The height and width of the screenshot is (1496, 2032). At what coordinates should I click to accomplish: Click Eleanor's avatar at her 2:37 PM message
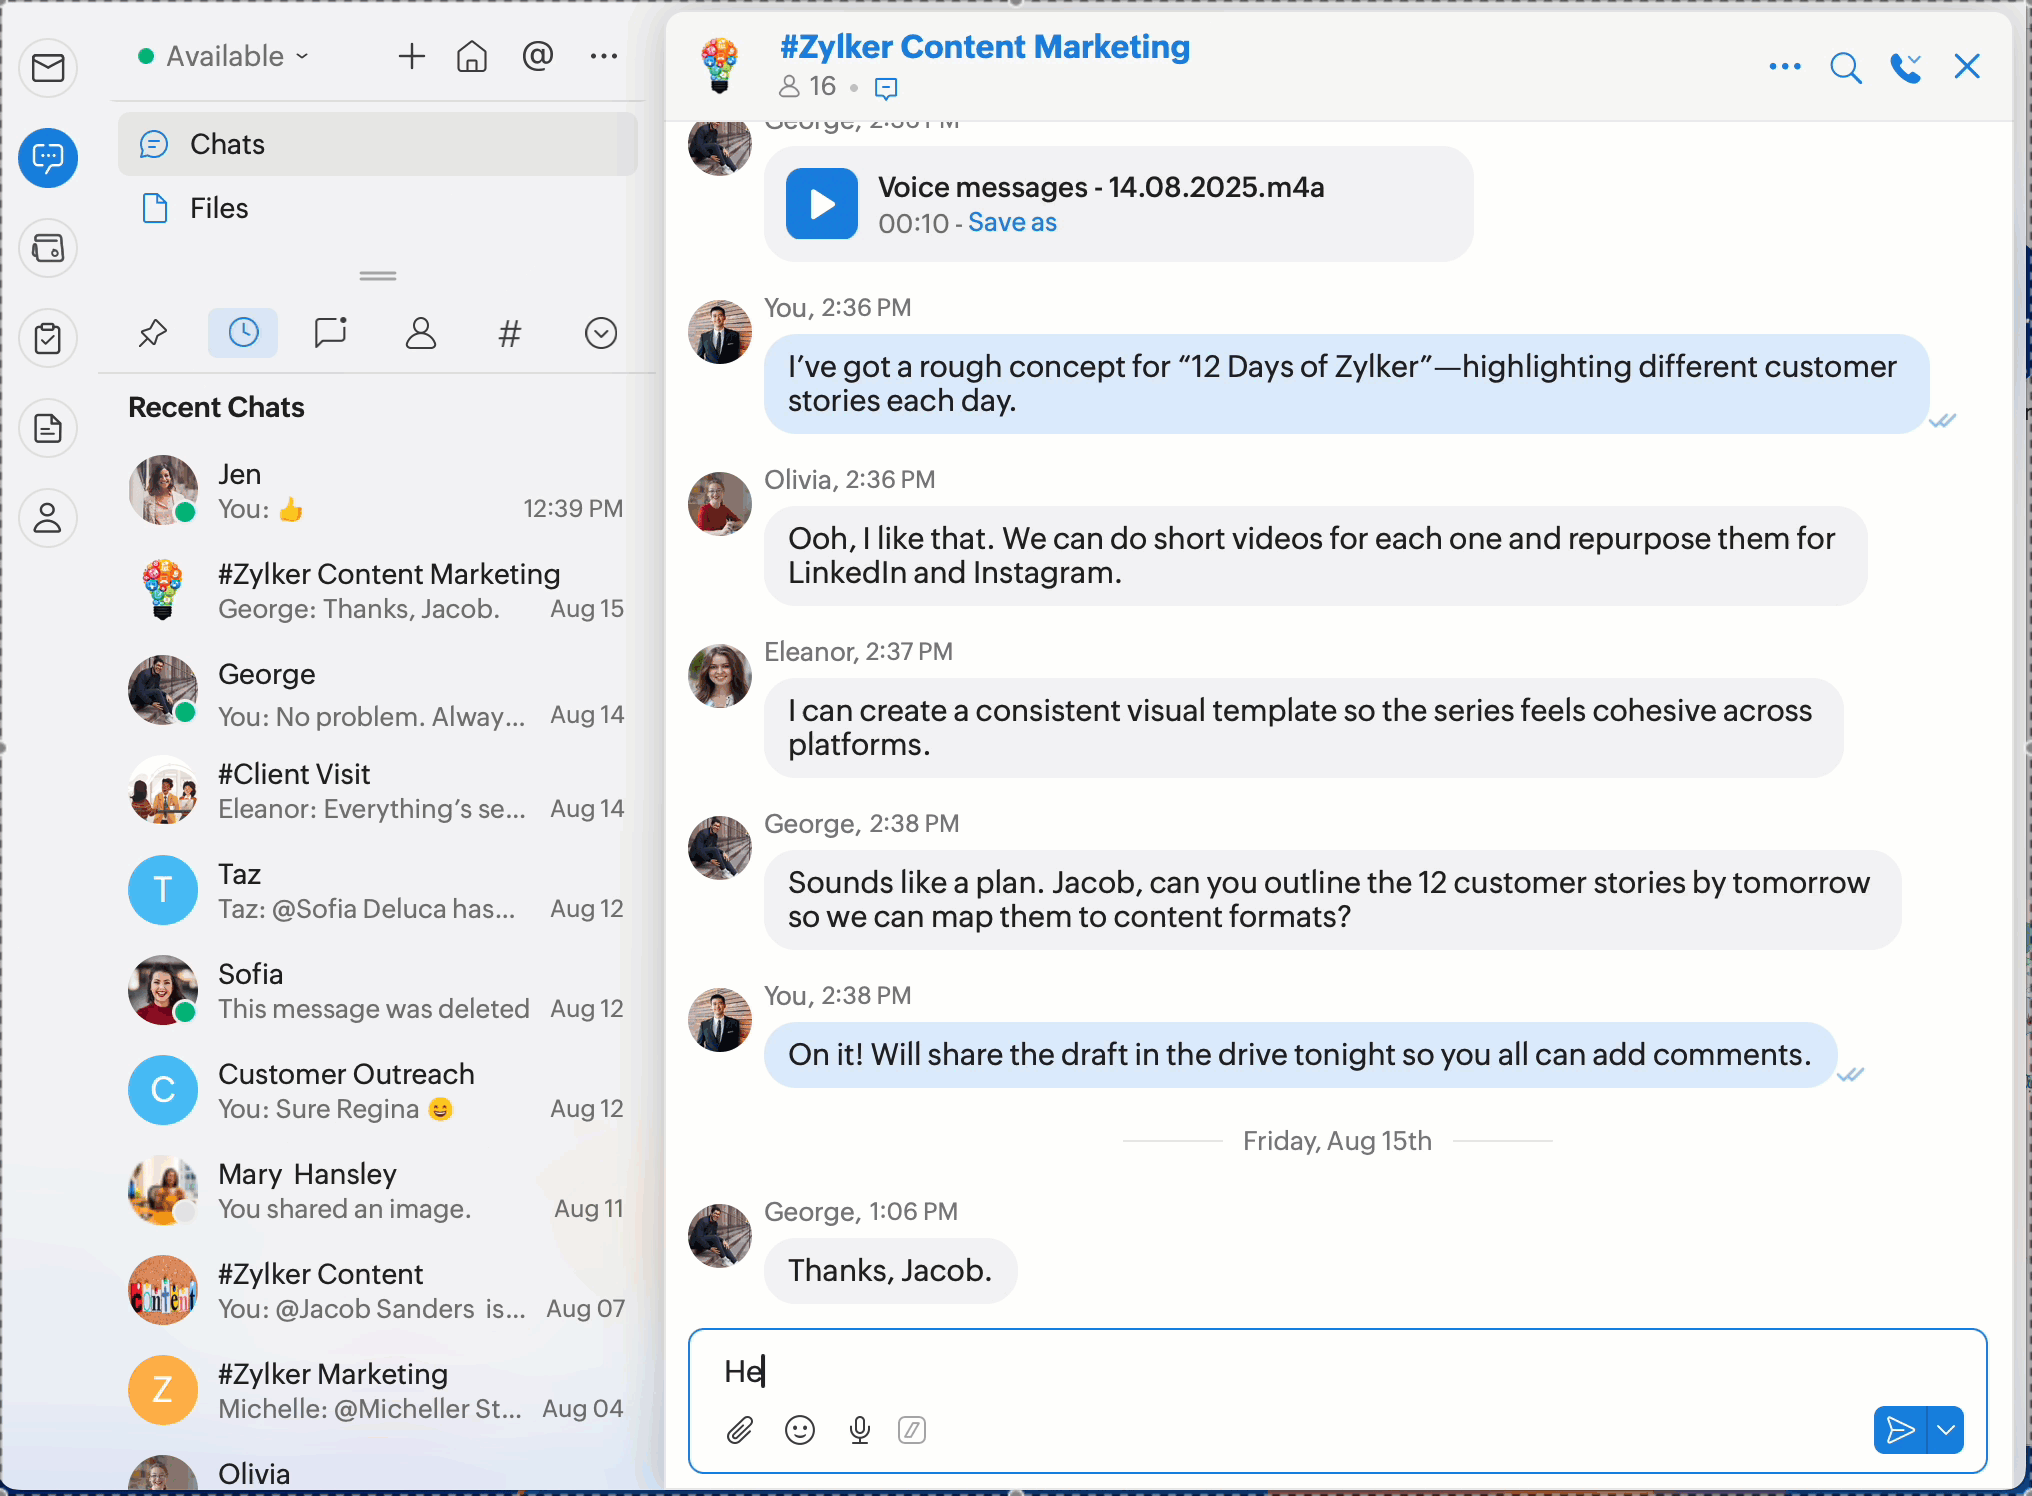[x=720, y=676]
